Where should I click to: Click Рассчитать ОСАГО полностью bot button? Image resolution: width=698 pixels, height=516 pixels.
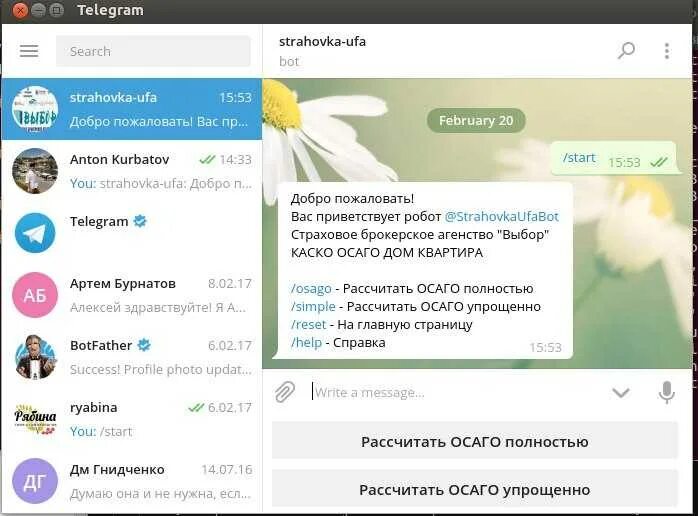pos(475,442)
